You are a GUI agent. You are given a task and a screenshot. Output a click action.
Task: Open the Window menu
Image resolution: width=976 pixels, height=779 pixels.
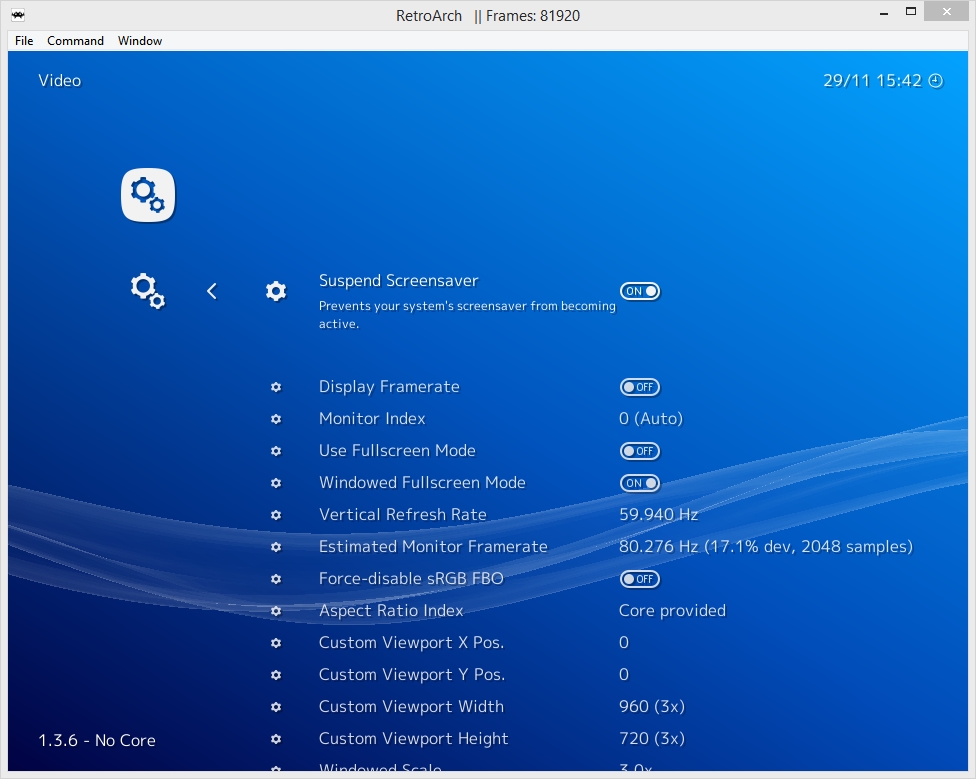(x=139, y=40)
